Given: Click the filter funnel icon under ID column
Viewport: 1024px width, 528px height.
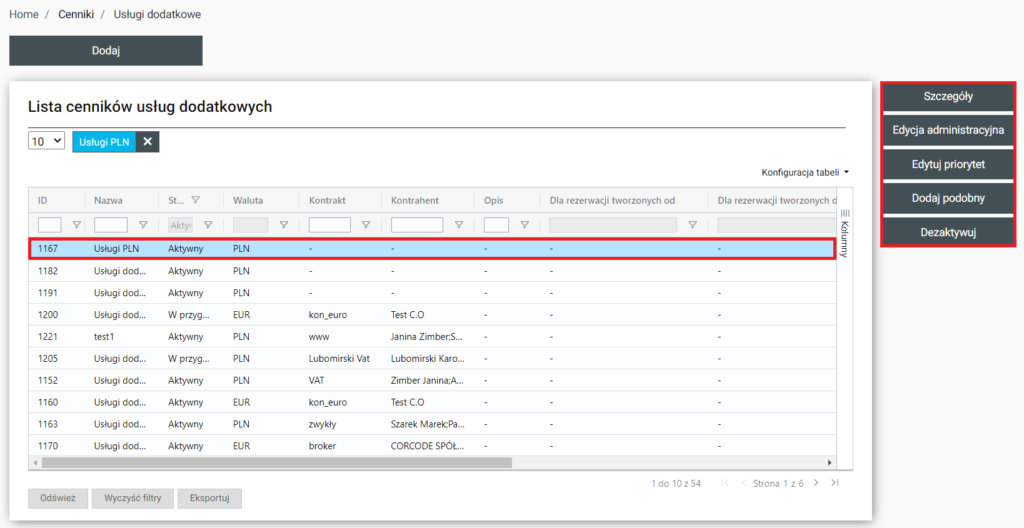Looking at the screenshot, I should 76,225.
